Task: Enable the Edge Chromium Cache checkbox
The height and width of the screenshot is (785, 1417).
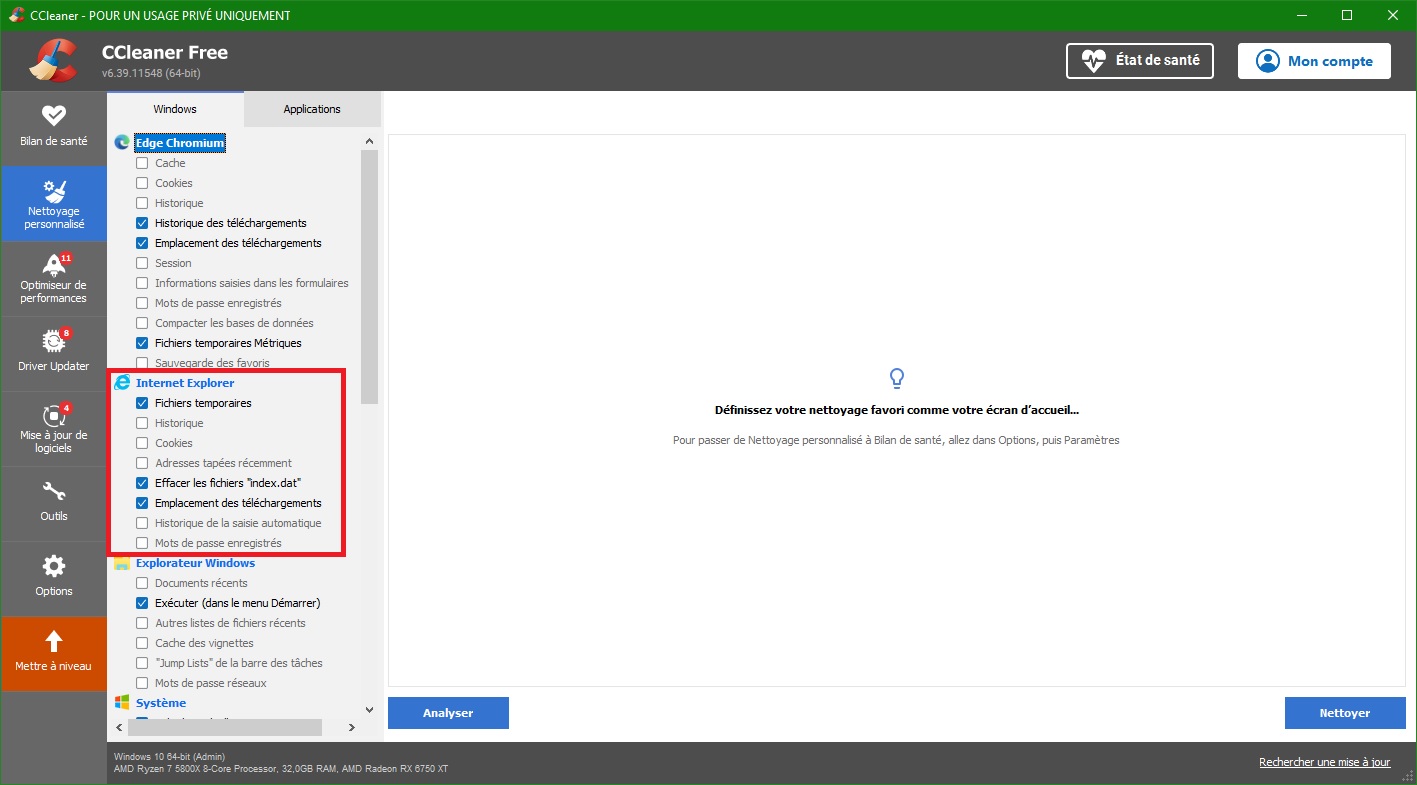Action: pyautogui.click(x=142, y=163)
